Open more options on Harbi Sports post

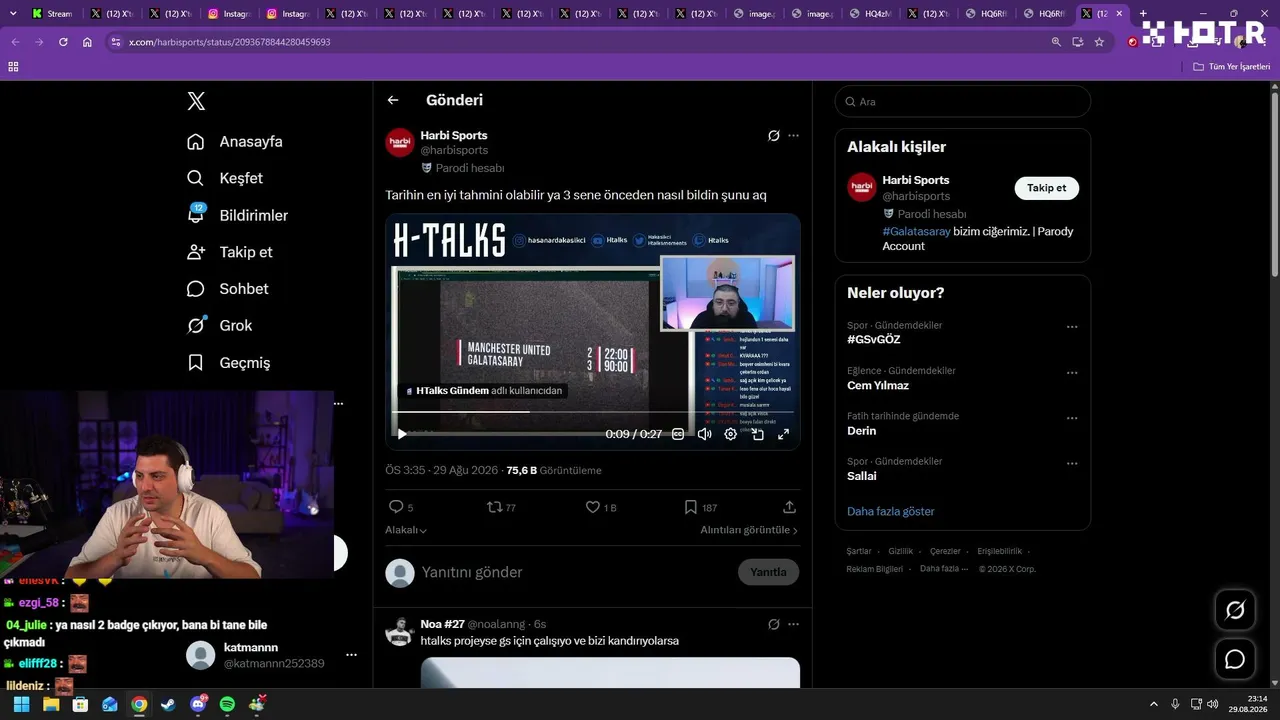point(793,136)
